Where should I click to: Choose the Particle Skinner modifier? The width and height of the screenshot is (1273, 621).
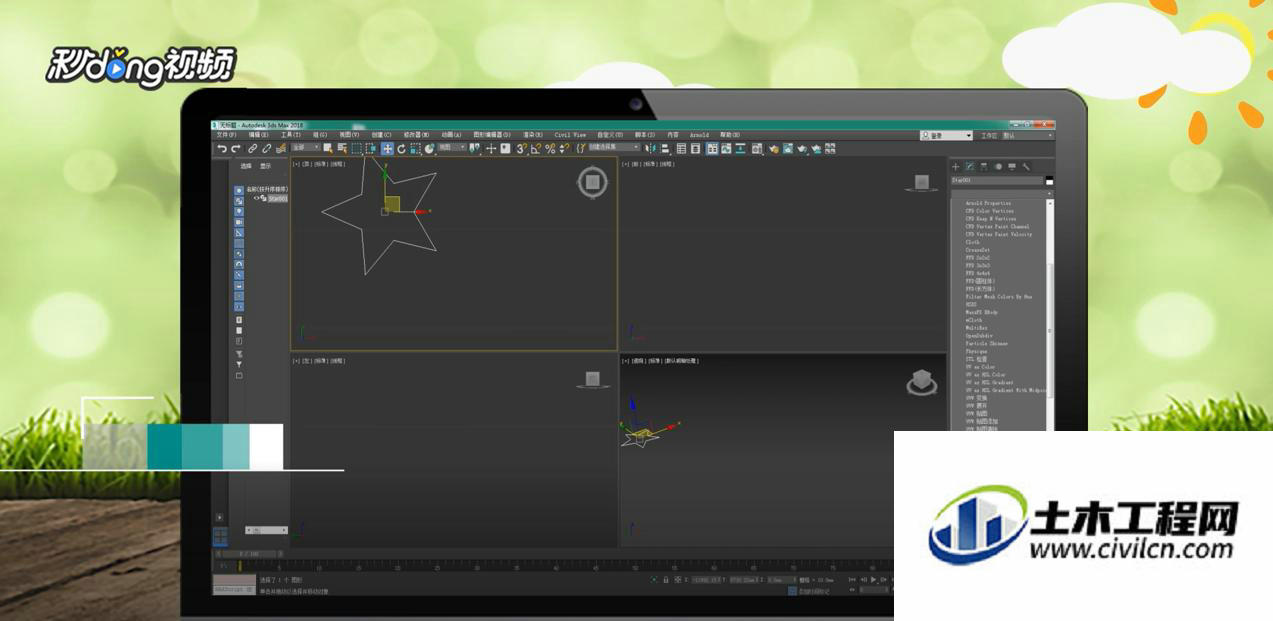point(987,343)
